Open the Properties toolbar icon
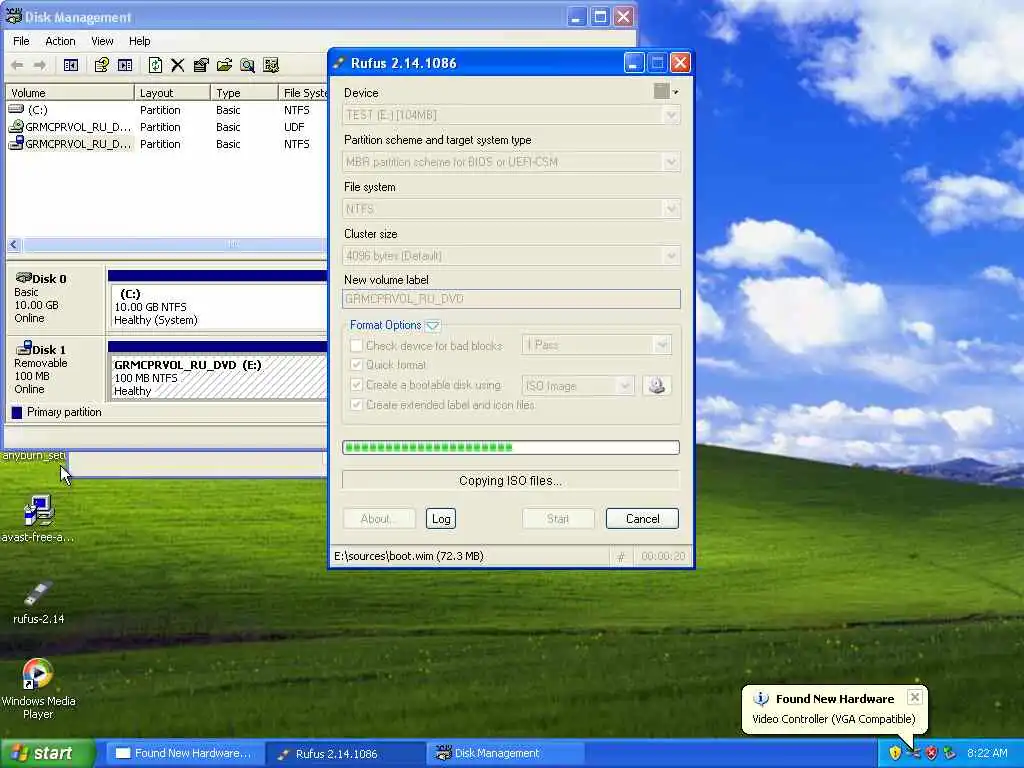 point(201,65)
